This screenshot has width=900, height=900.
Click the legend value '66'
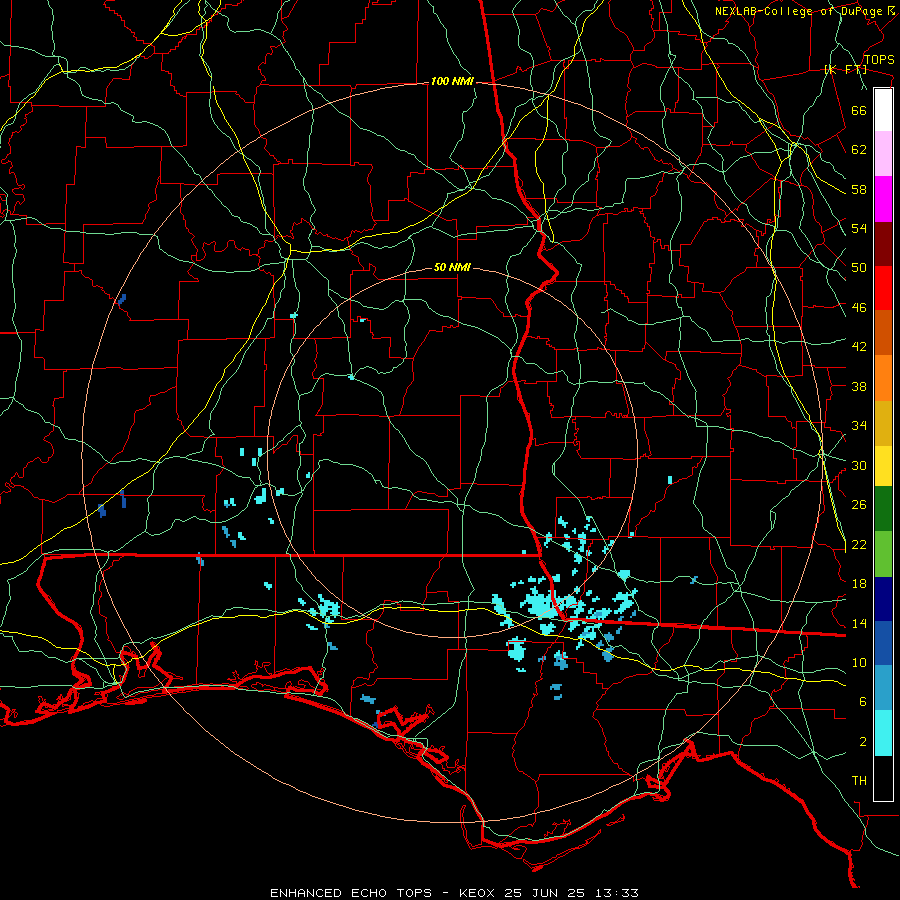click(x=859, y=111)
